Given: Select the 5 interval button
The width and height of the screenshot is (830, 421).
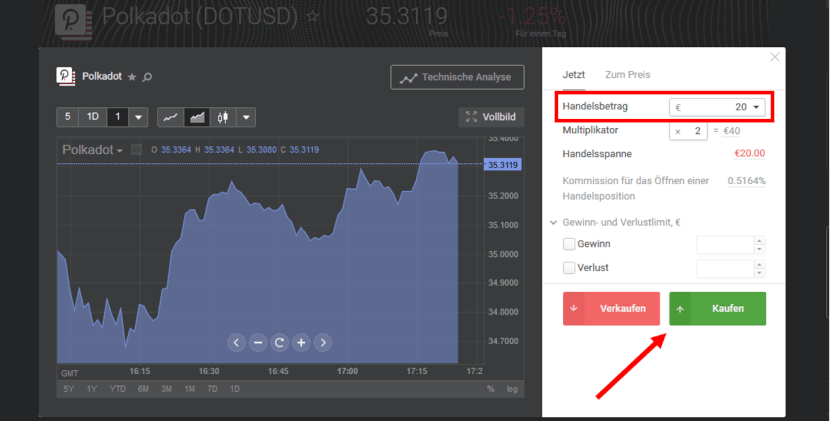Looking at the screenshot, I should (67, 117).
